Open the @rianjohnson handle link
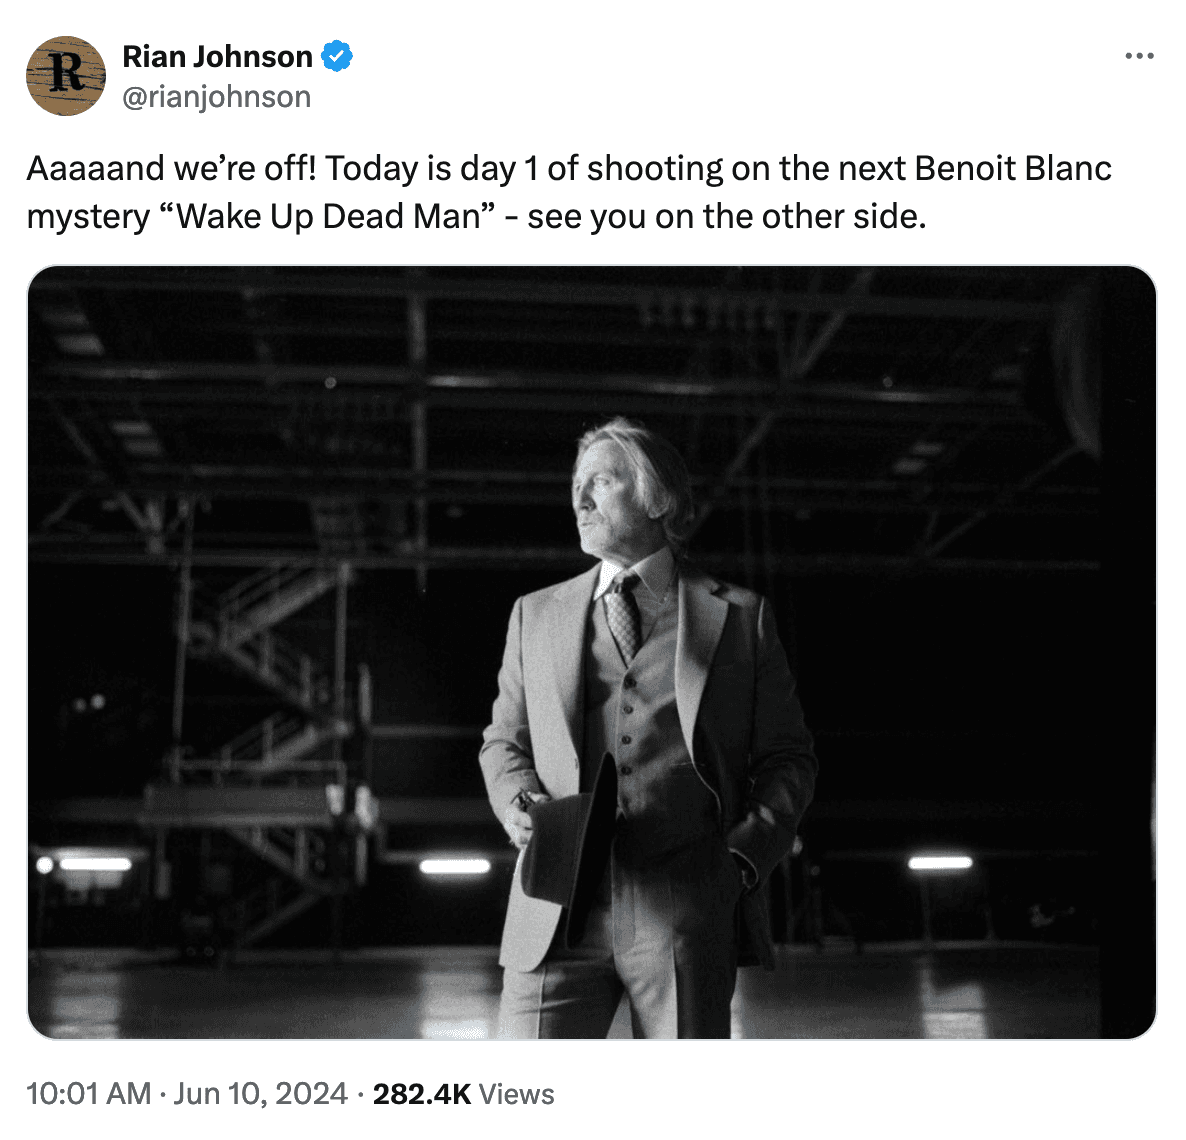The height and width of the screenshot is (1140, 1186). pyautogui.click(x=216, y=97)
